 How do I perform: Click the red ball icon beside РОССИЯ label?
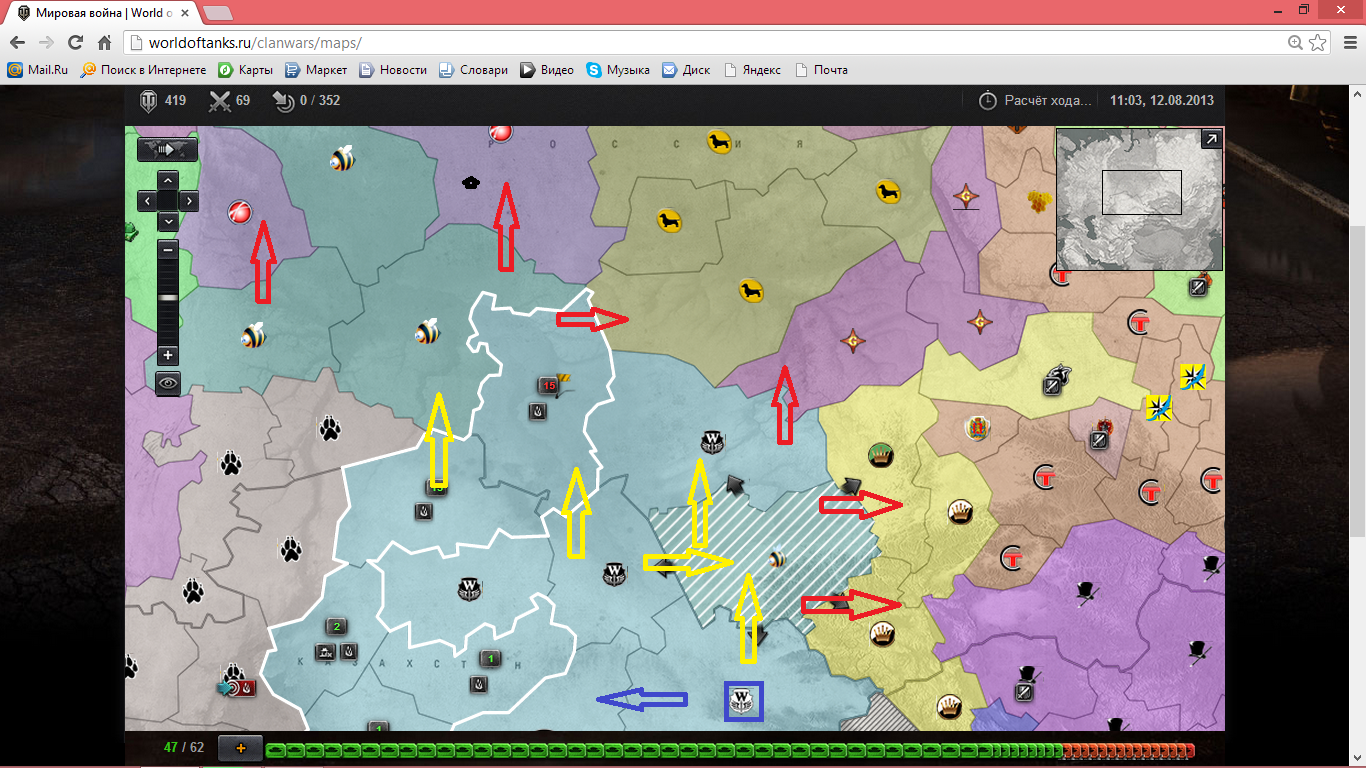tap(500, 132)
